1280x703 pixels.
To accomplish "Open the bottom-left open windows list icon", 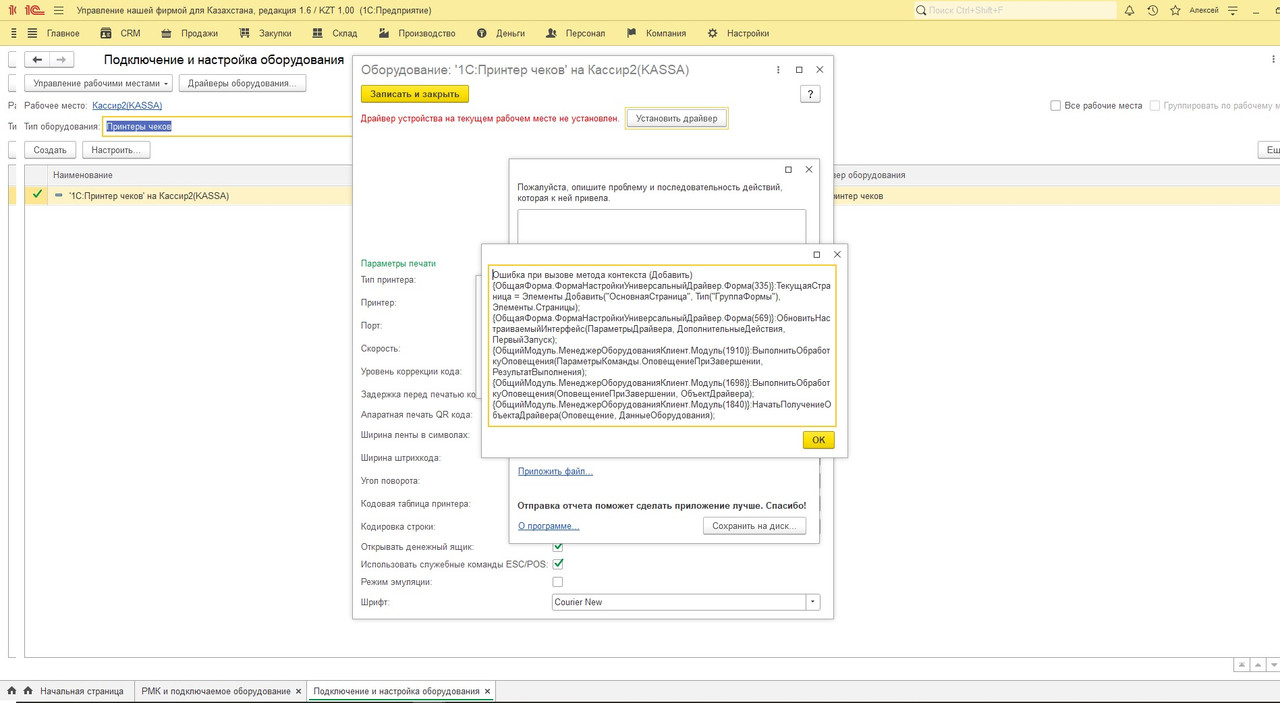I will [12, 691].
